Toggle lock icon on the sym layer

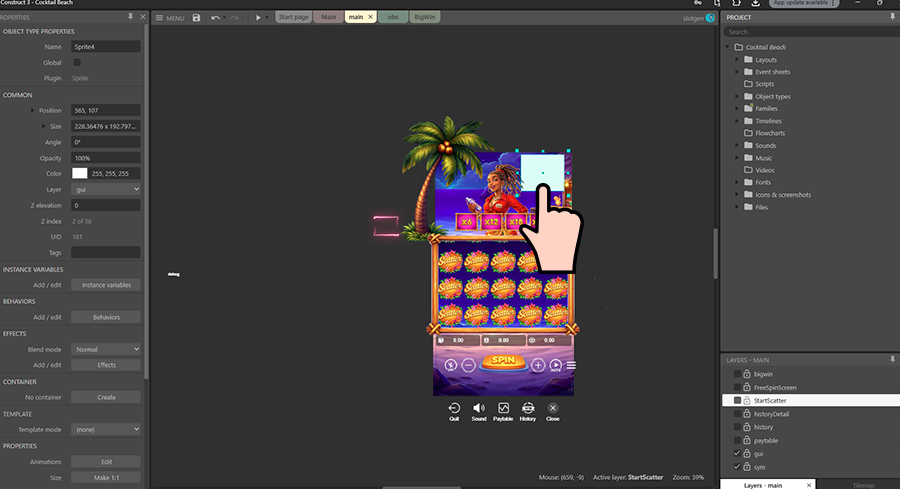click(747, 467)
